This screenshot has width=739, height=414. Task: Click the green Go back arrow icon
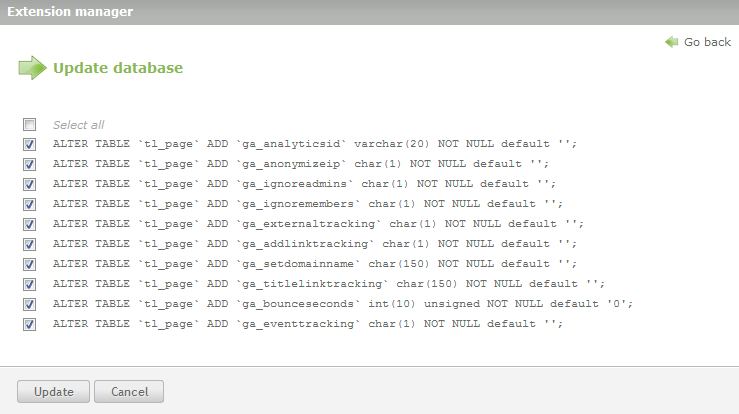pos(672,42)
